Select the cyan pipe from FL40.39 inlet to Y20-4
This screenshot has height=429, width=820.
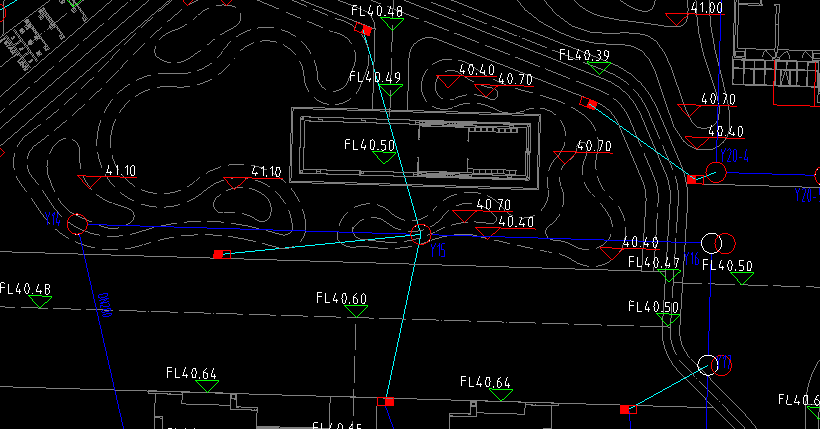pos(643,141)
